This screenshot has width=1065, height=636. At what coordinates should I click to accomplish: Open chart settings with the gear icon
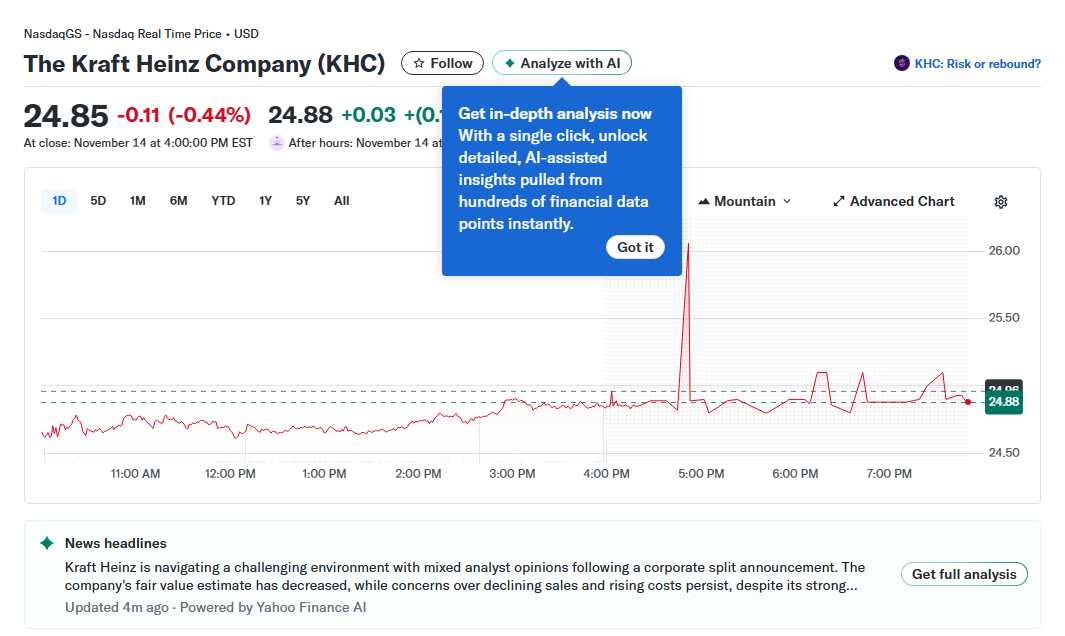tap(1000, 202)
